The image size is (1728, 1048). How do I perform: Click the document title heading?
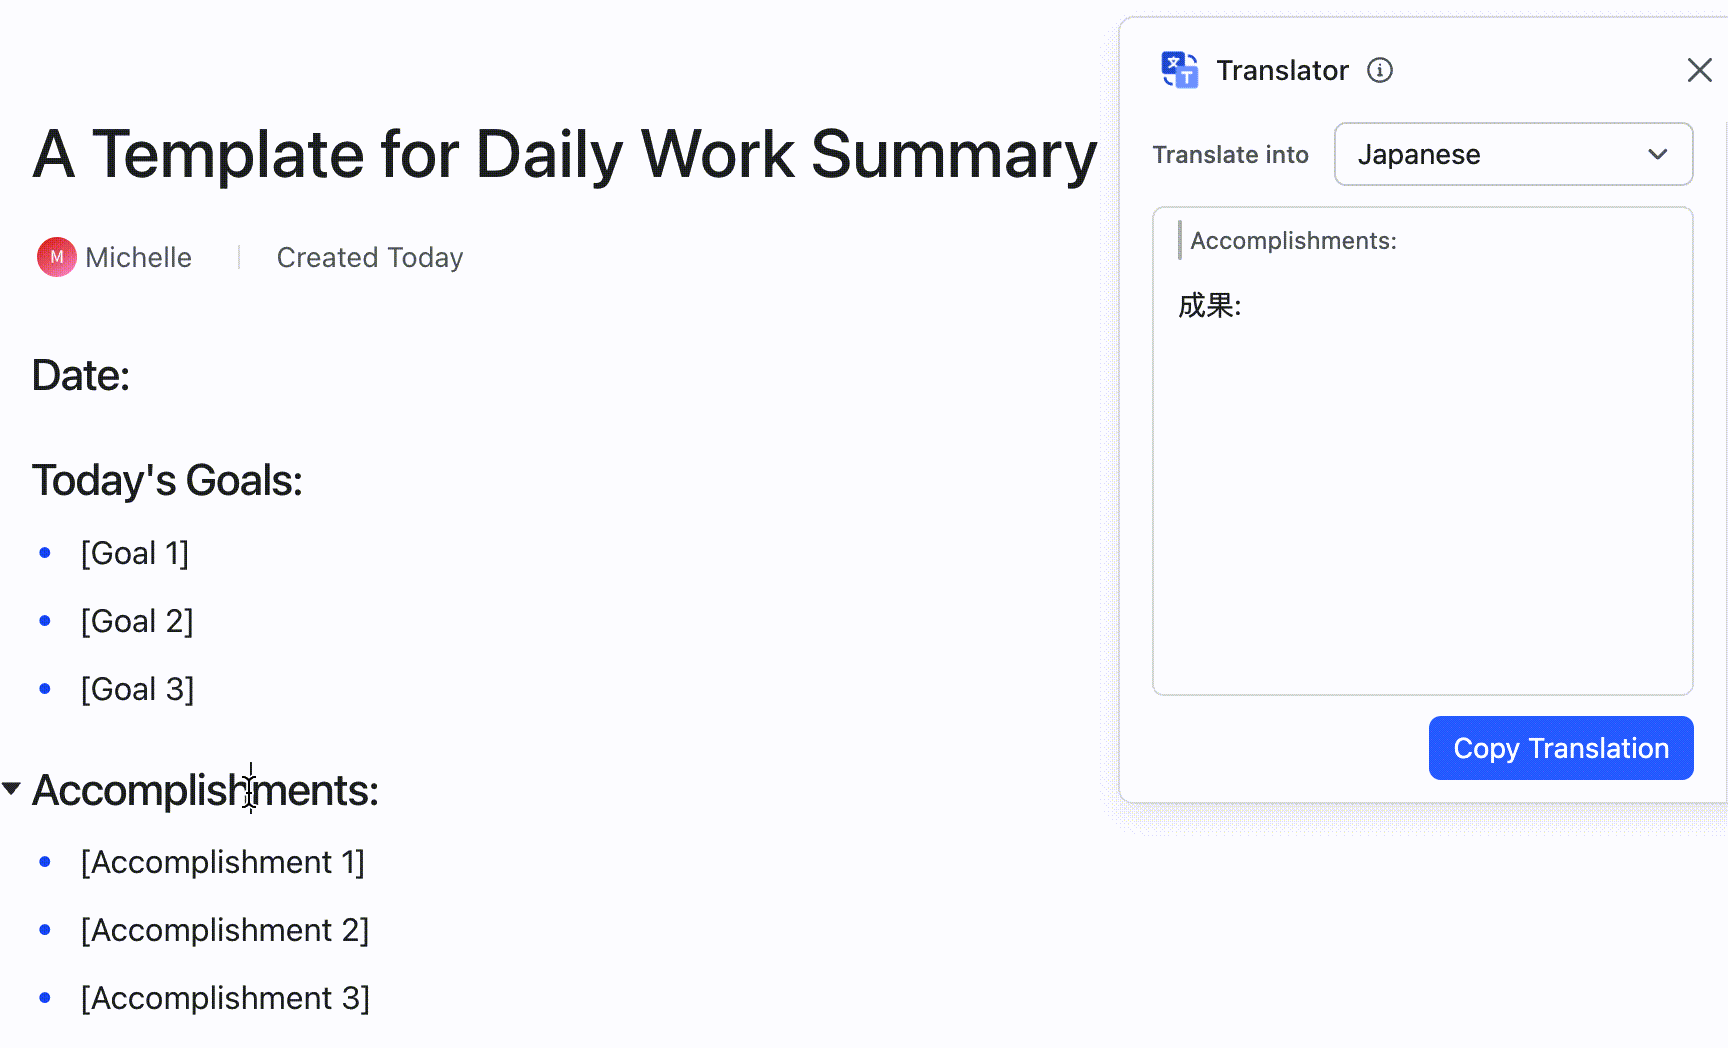(x=565, y=154)
